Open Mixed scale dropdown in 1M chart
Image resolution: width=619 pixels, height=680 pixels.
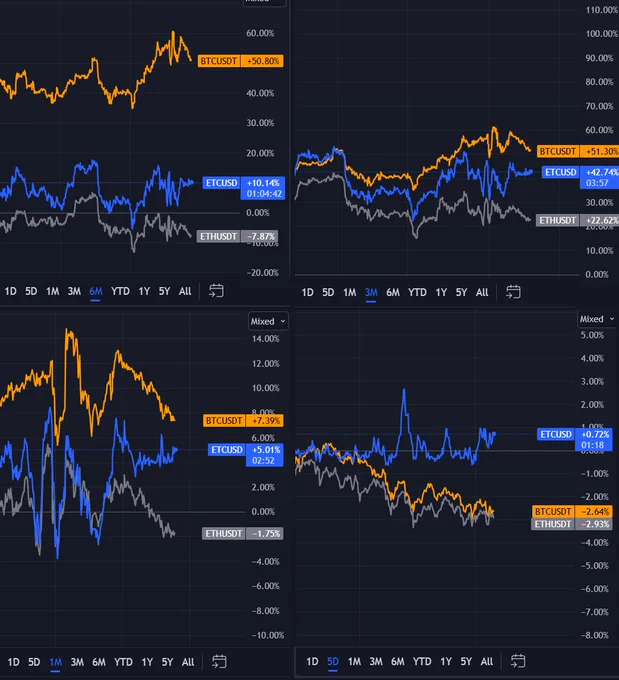[268, 321]
